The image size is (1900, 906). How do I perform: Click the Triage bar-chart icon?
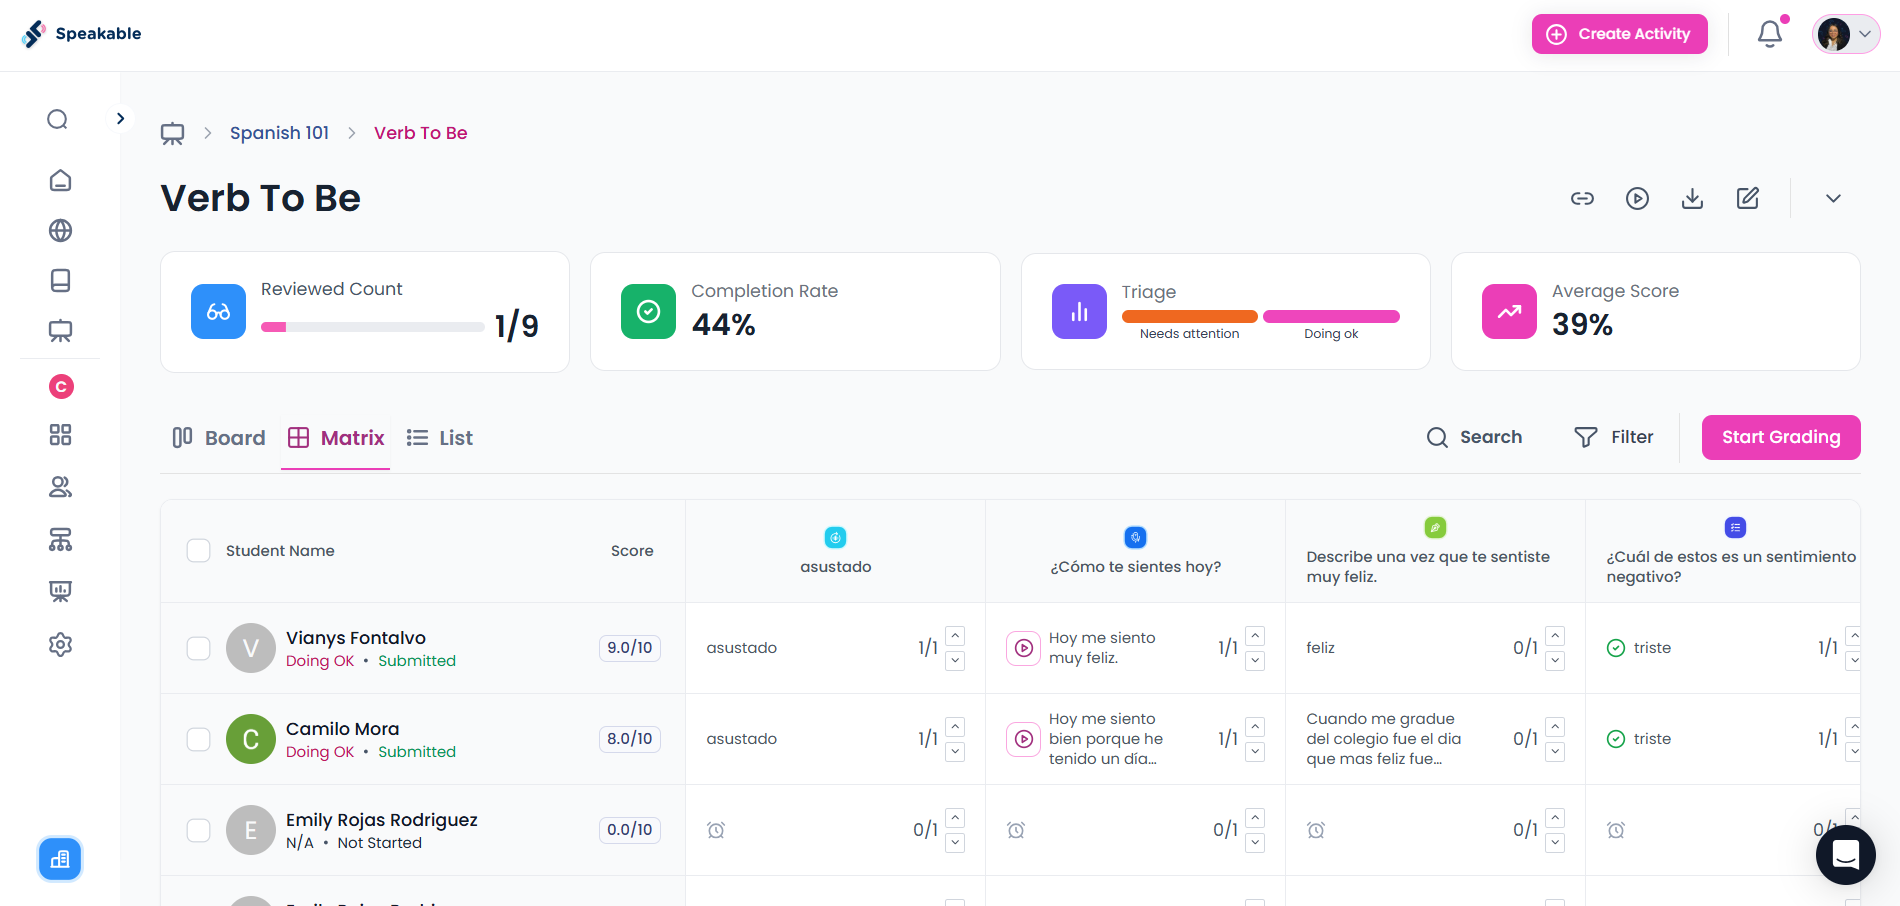(1079, 312)
